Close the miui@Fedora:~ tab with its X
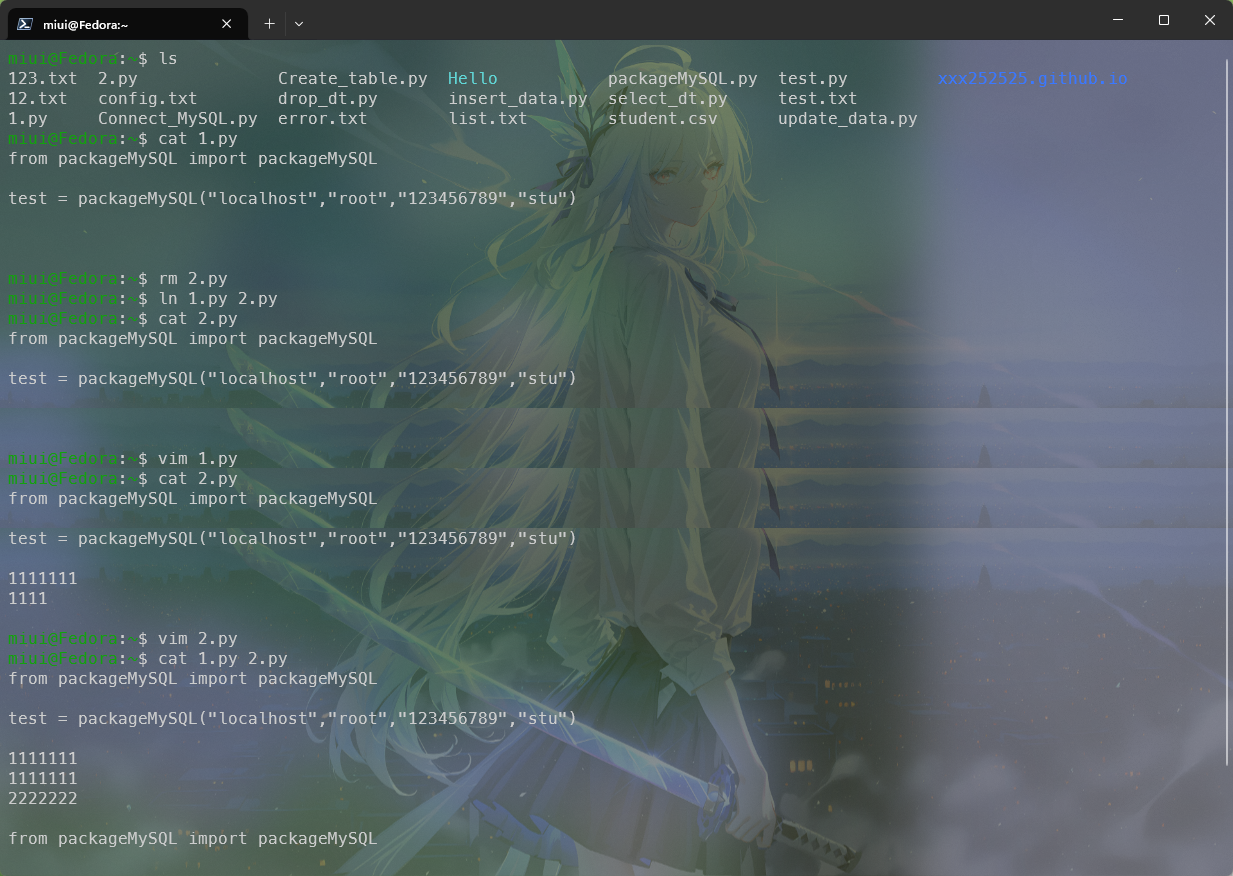1233x876 pixels. point(226,23)
